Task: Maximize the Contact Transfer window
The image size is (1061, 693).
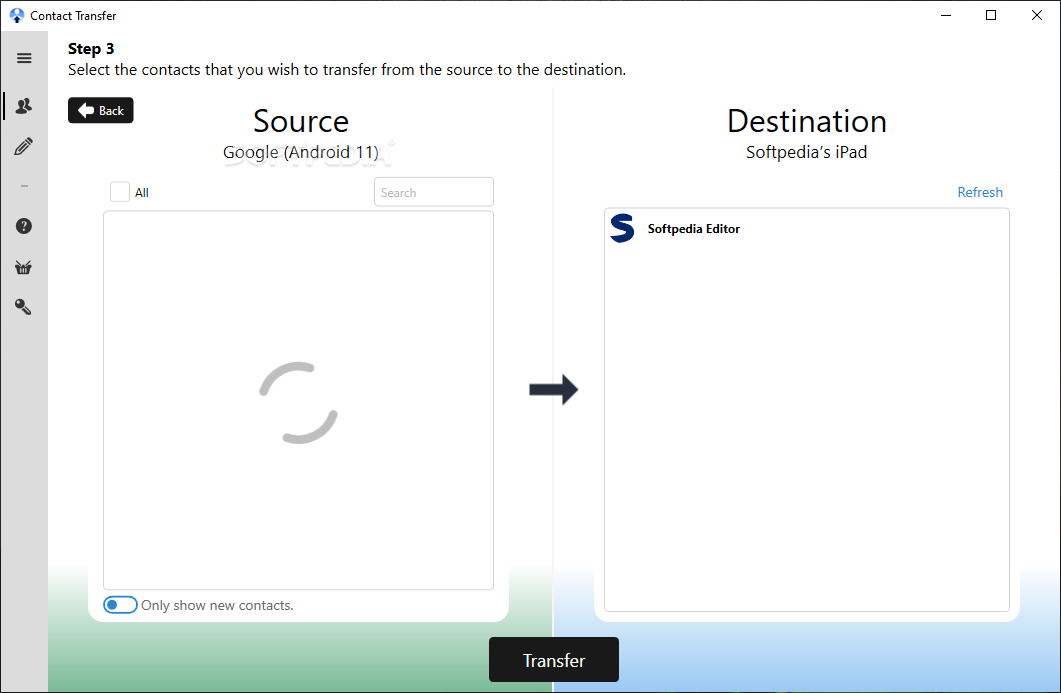Action: [x=991, y=15]
